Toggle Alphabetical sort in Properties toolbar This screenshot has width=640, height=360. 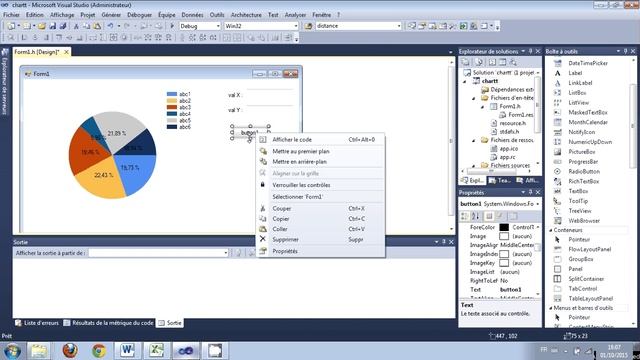pos(476,216)
